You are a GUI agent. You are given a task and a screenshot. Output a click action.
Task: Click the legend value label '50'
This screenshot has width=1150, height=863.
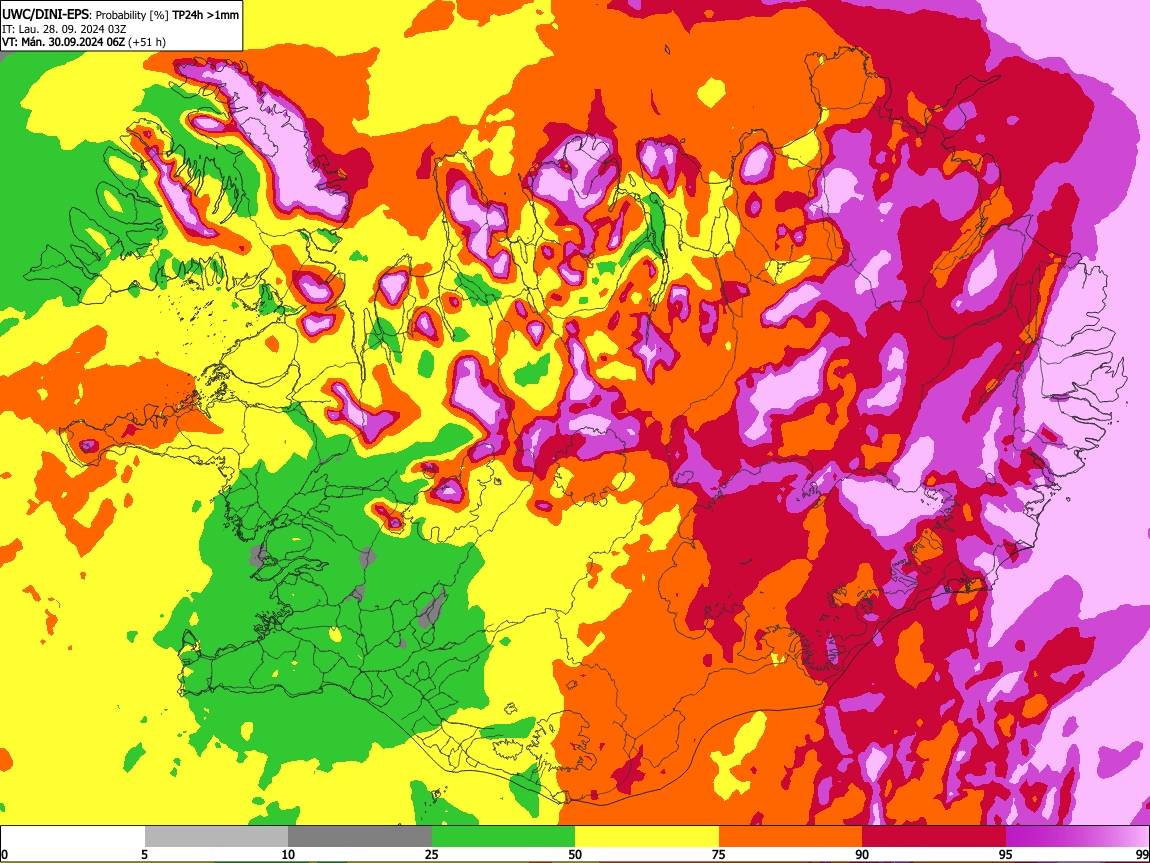(575, 854)
